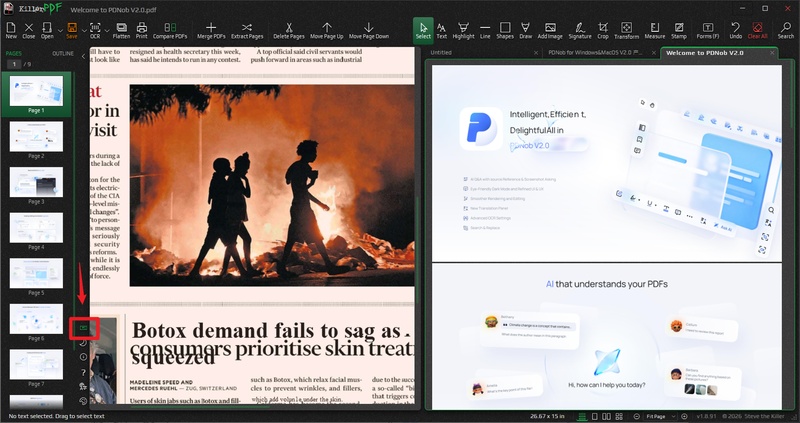The width and height of the screenshot is (800, 423).
Task: Open help with question mark icon
Action: point(84,372)
